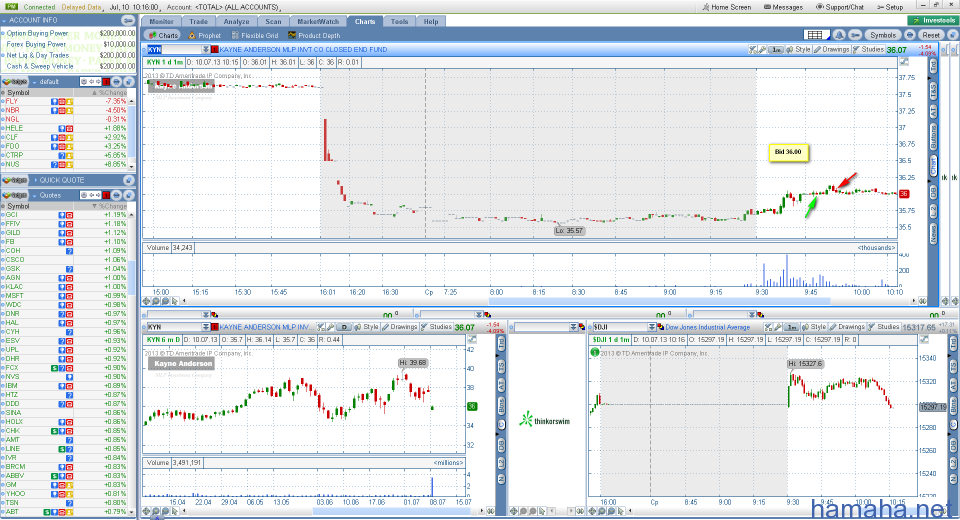Open the chart grid layout selector
The width and height of the screenshot is (960, 520).
pos(815,35)
